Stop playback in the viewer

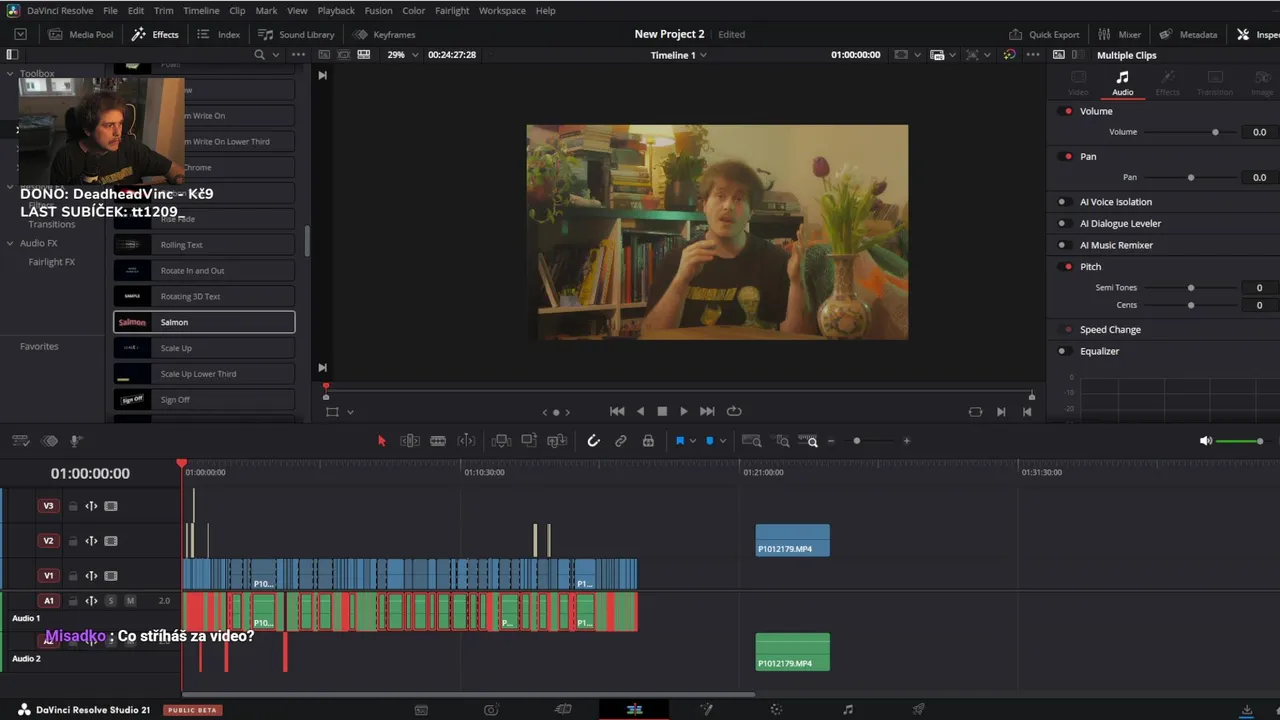pyautogui.click(x=662, y=411)
